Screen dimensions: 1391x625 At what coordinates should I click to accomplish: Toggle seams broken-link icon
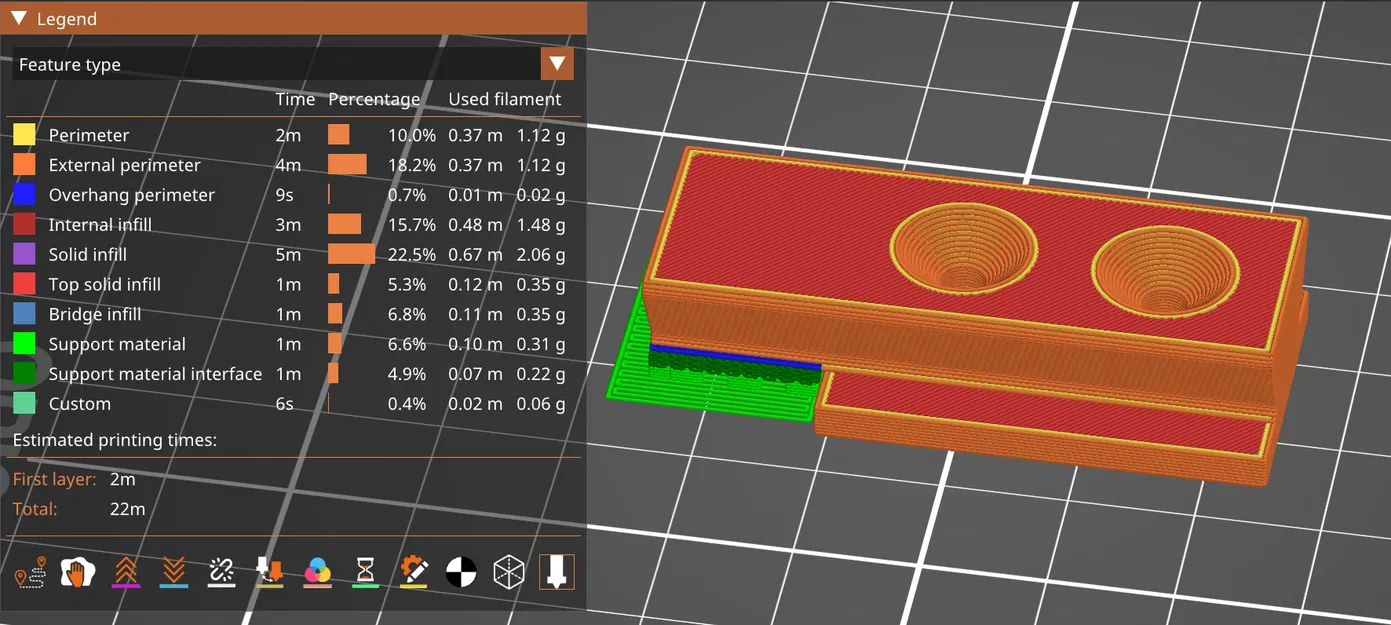[221, 572]
